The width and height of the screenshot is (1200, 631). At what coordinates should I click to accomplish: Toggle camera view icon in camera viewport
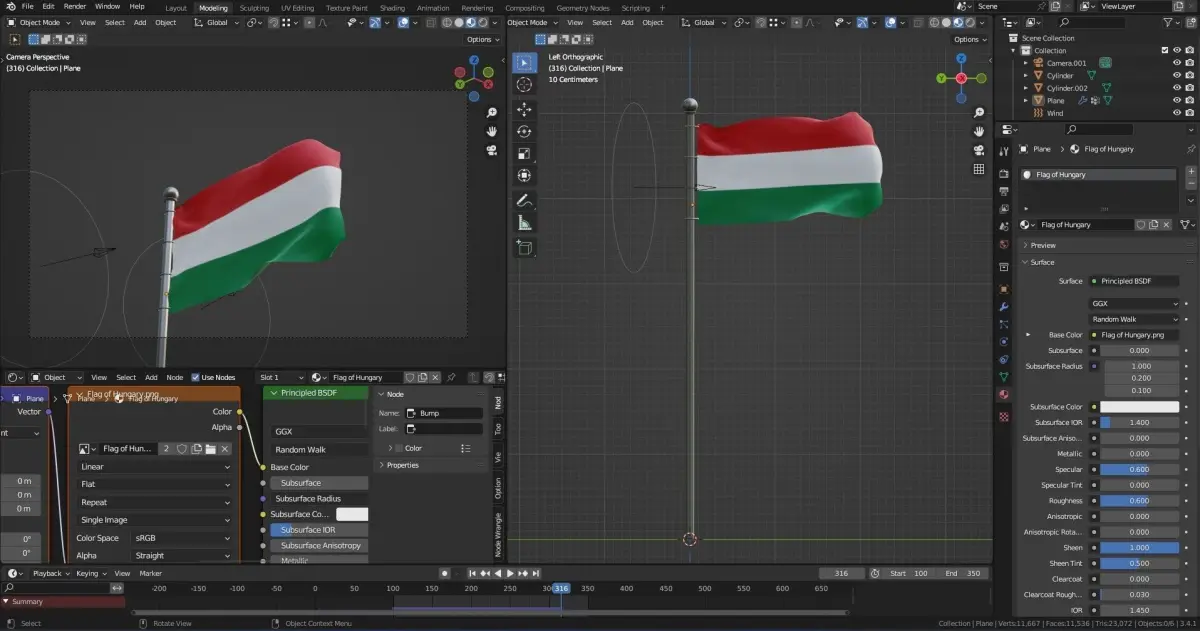492,150
